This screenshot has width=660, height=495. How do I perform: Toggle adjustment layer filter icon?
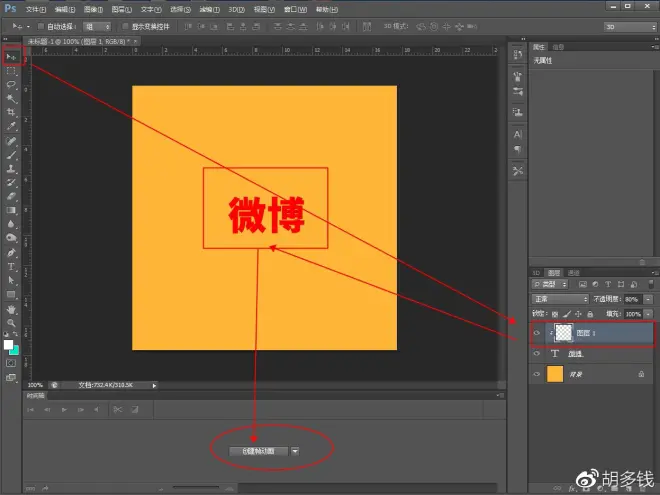coord(595,285)
